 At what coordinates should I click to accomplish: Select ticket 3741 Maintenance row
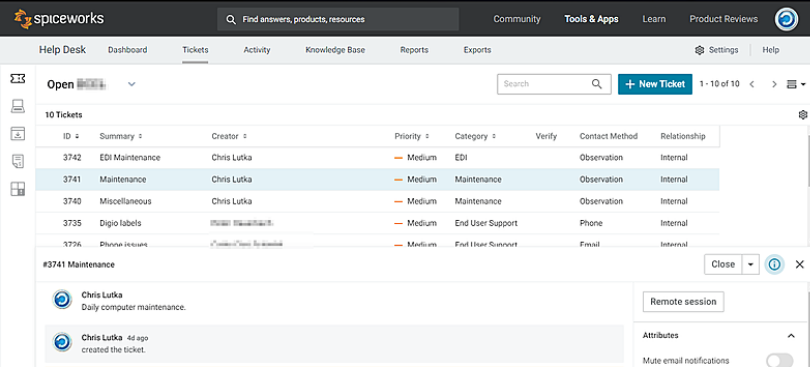point(377,179)
